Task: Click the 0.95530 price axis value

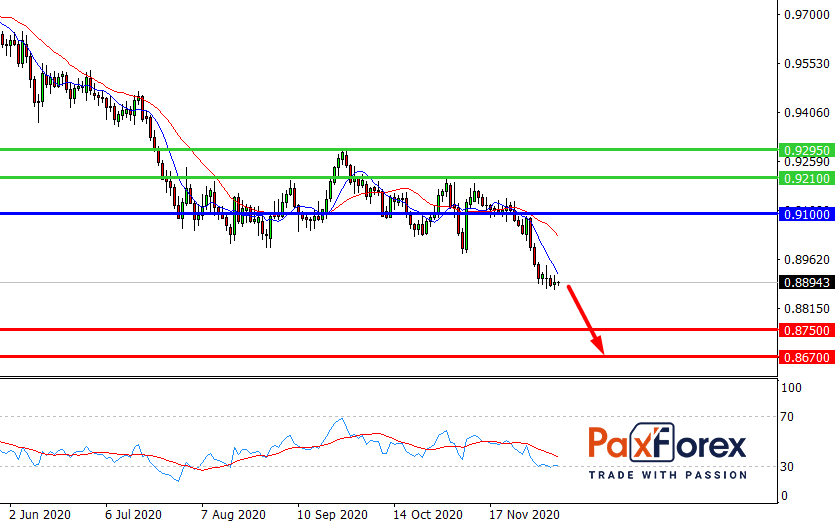Action: (807, 64)
